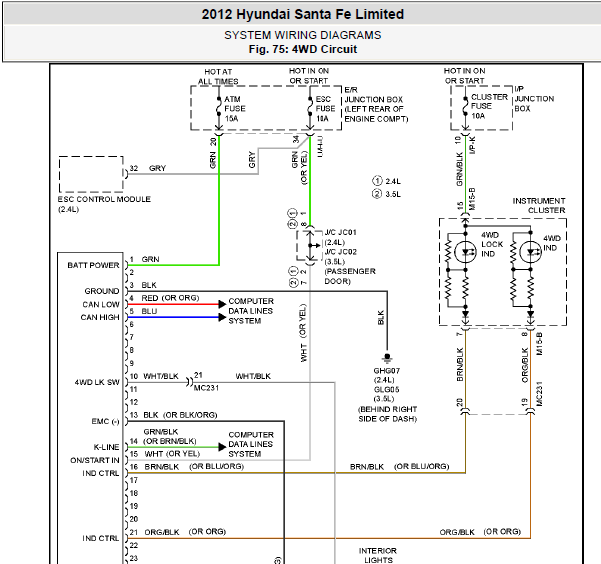
Task: Click the 'BLU' wire label at pin 5
Action: point(149,311)
